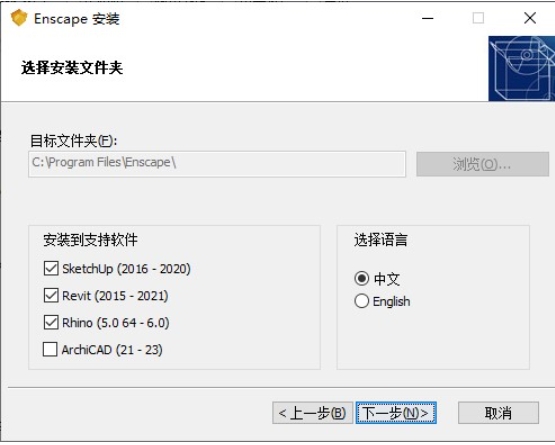Click the 下一步(N) next button
555x445 pixels.
[396, 413]
